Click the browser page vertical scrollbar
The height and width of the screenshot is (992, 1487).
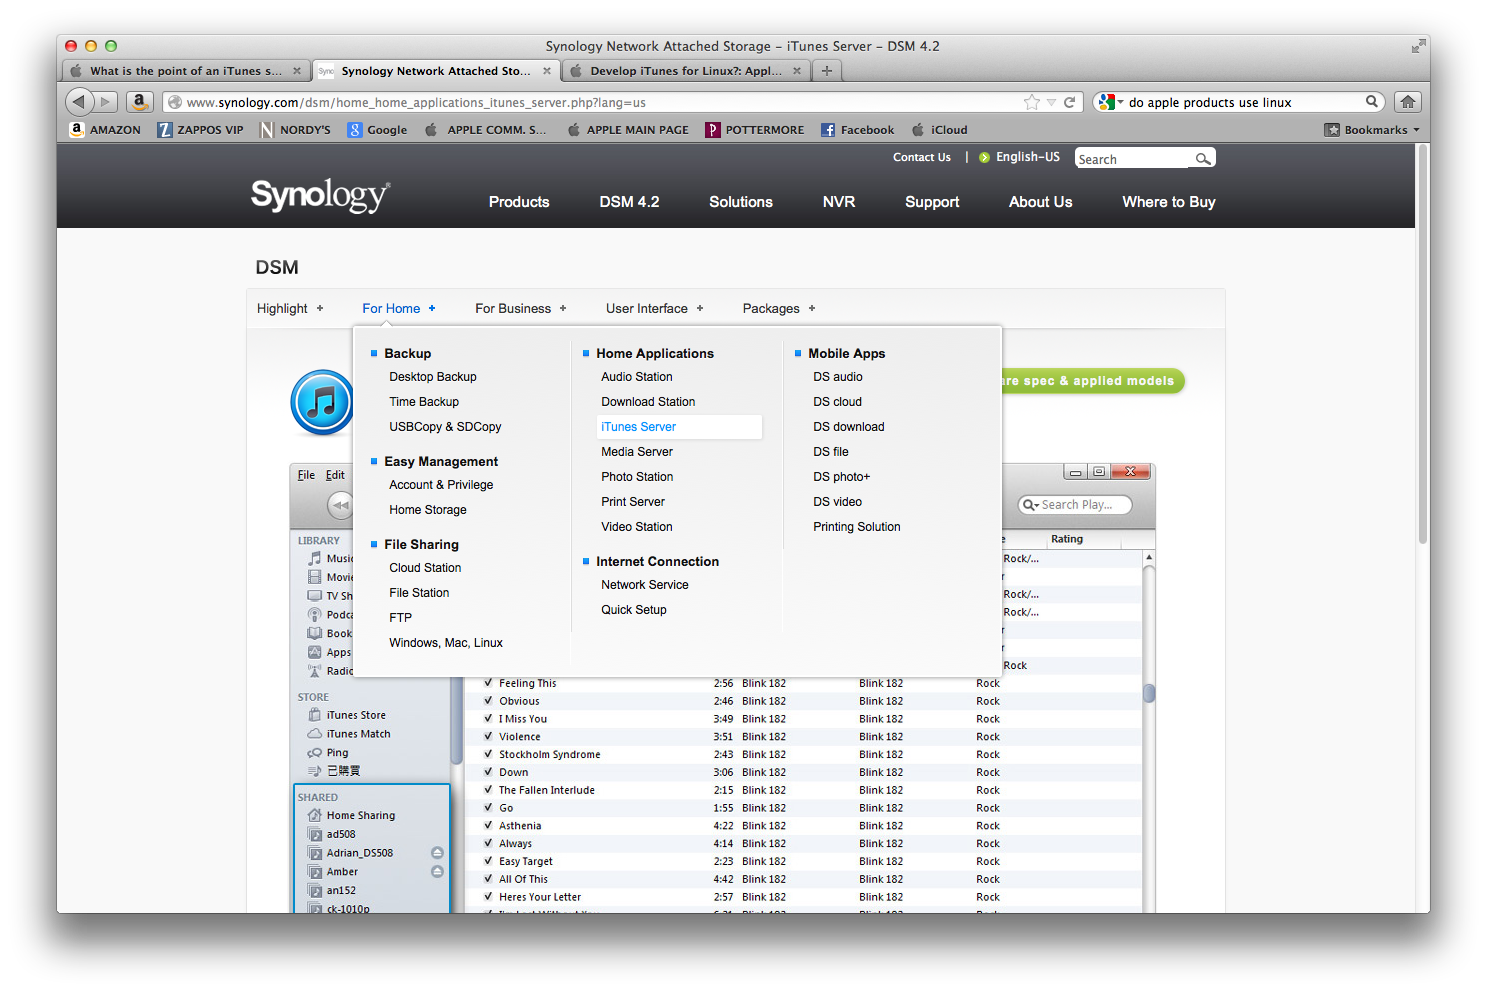coord(1423,345)
